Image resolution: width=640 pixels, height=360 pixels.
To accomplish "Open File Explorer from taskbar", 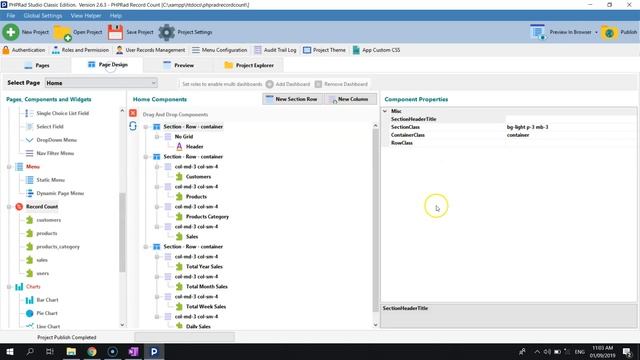I will pos(71,351).
